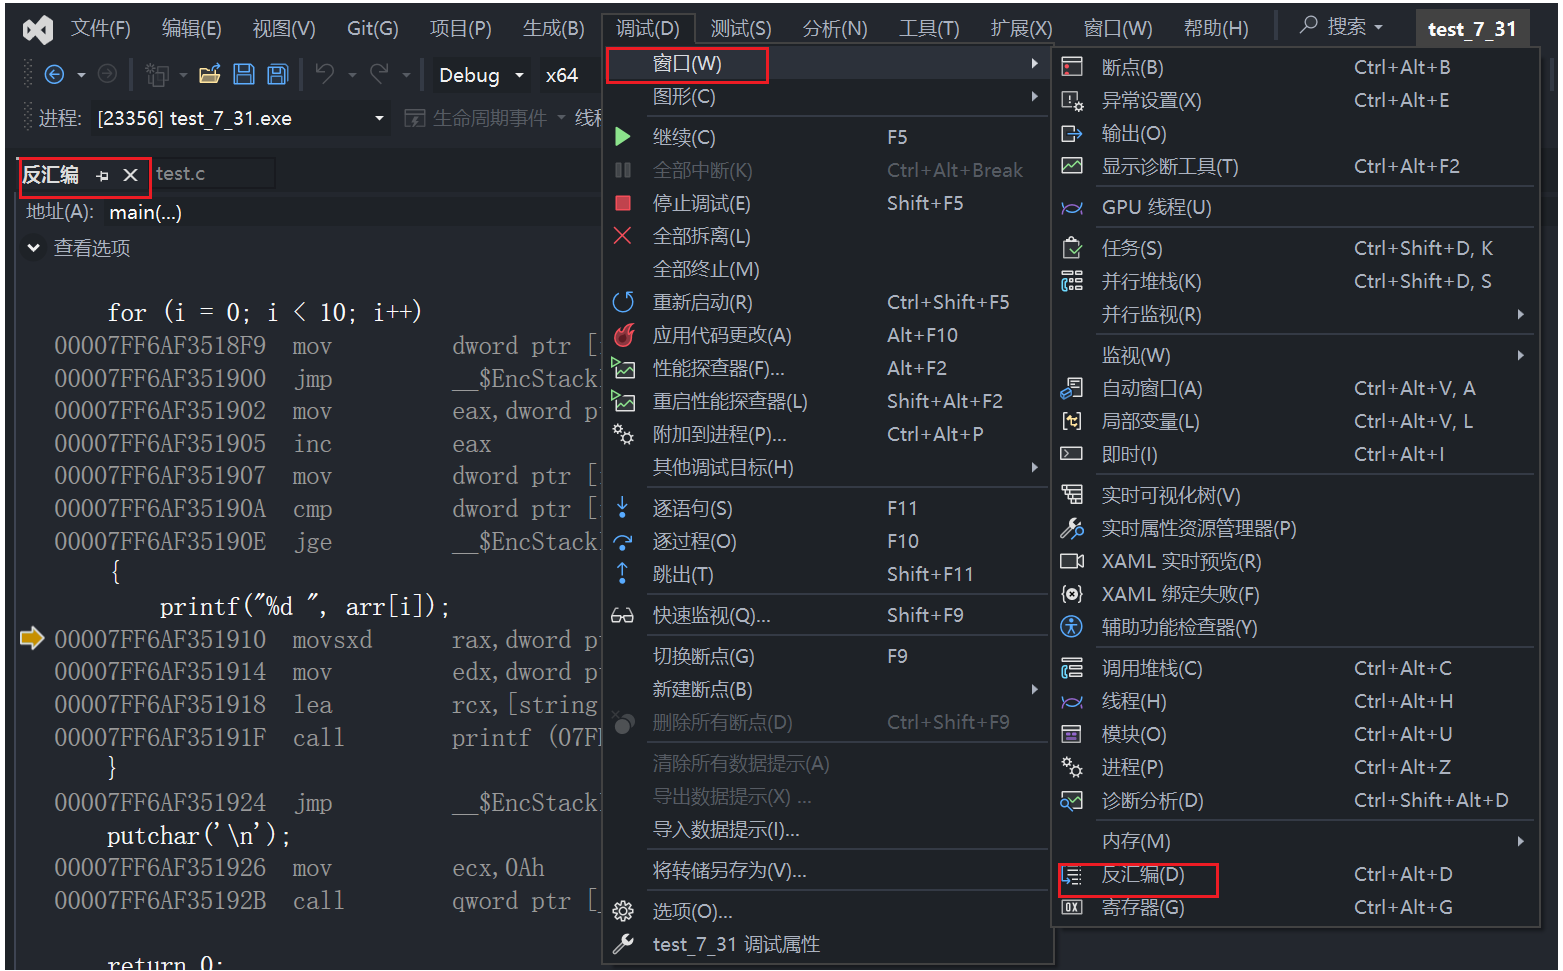Click 重新启动(R) restart entry
This screenshot has width=1563, height=971.
pos(828,302)
